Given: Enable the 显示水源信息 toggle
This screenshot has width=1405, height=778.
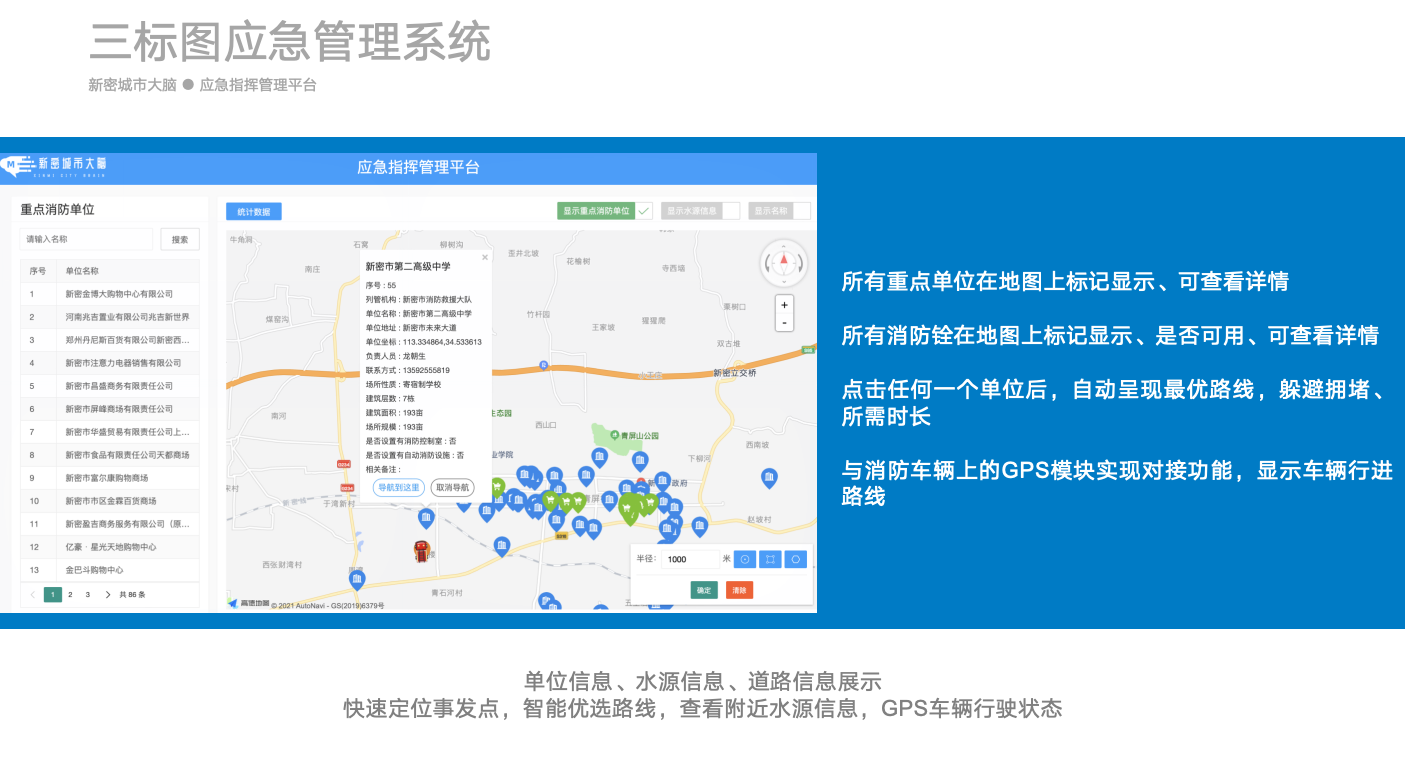Looking at the screenshot, I should pos(701,211).
